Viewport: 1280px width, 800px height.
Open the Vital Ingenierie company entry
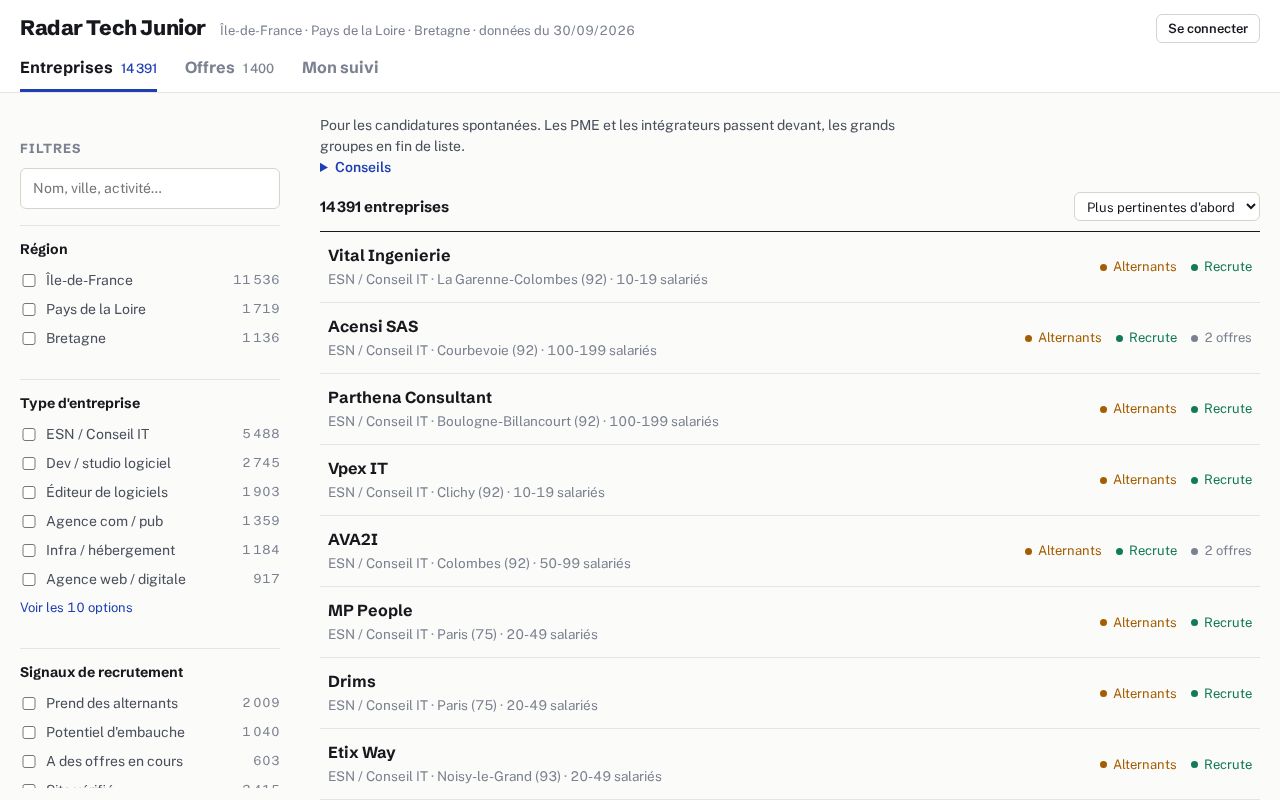pyautogui.click(x=790, y=267)
